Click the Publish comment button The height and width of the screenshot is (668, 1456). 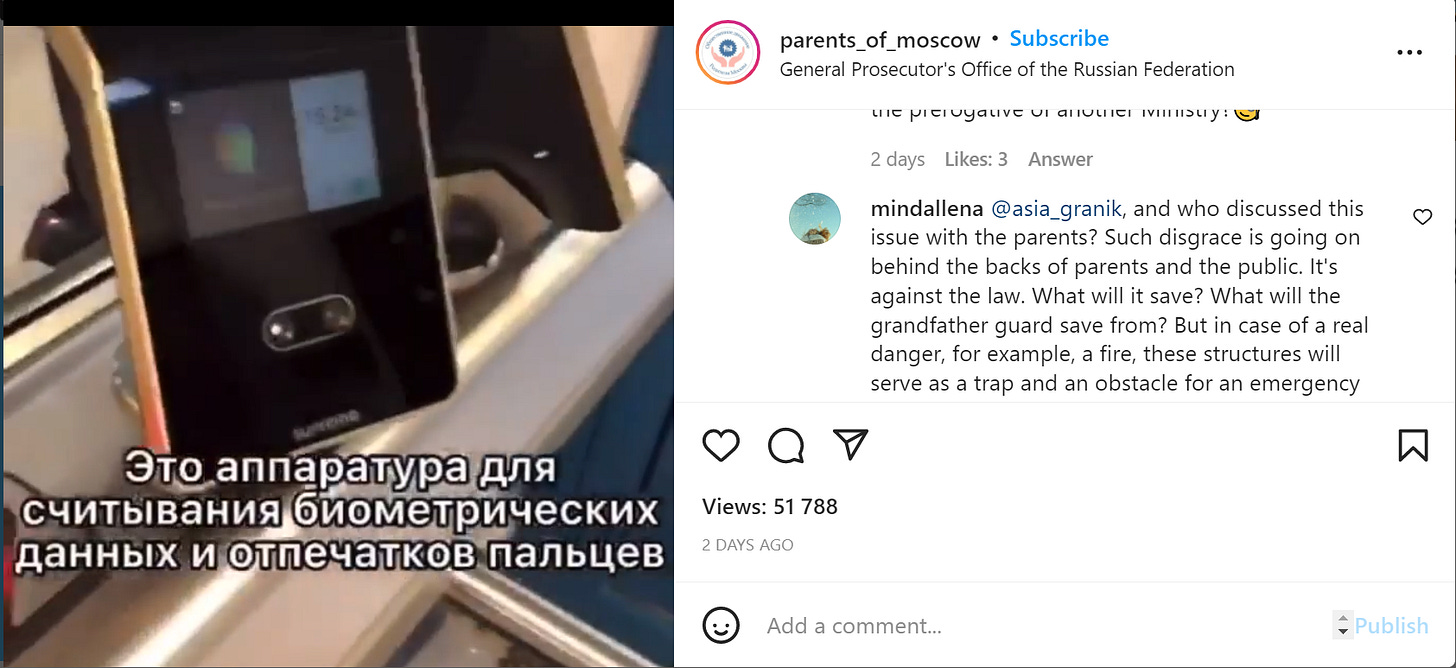pos(1392,626)
